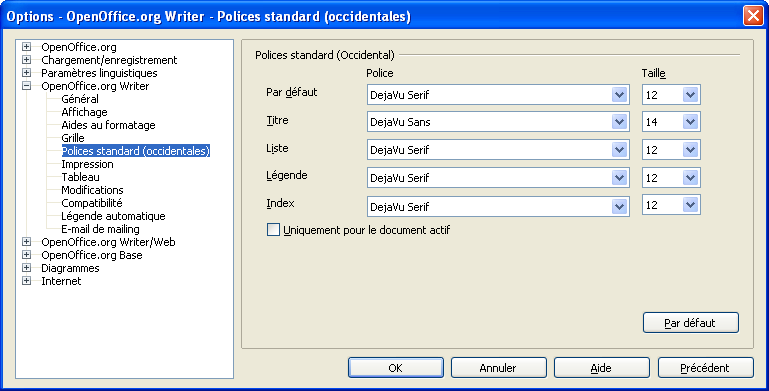Expand the OpenOffice.org tree node
Screen dimensions: 769x391
[26, 47]
